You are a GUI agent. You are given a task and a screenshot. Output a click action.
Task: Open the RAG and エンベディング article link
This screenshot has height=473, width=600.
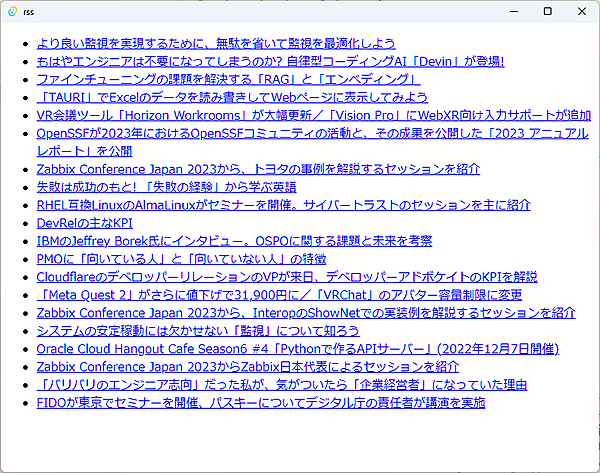click(228, 79)
